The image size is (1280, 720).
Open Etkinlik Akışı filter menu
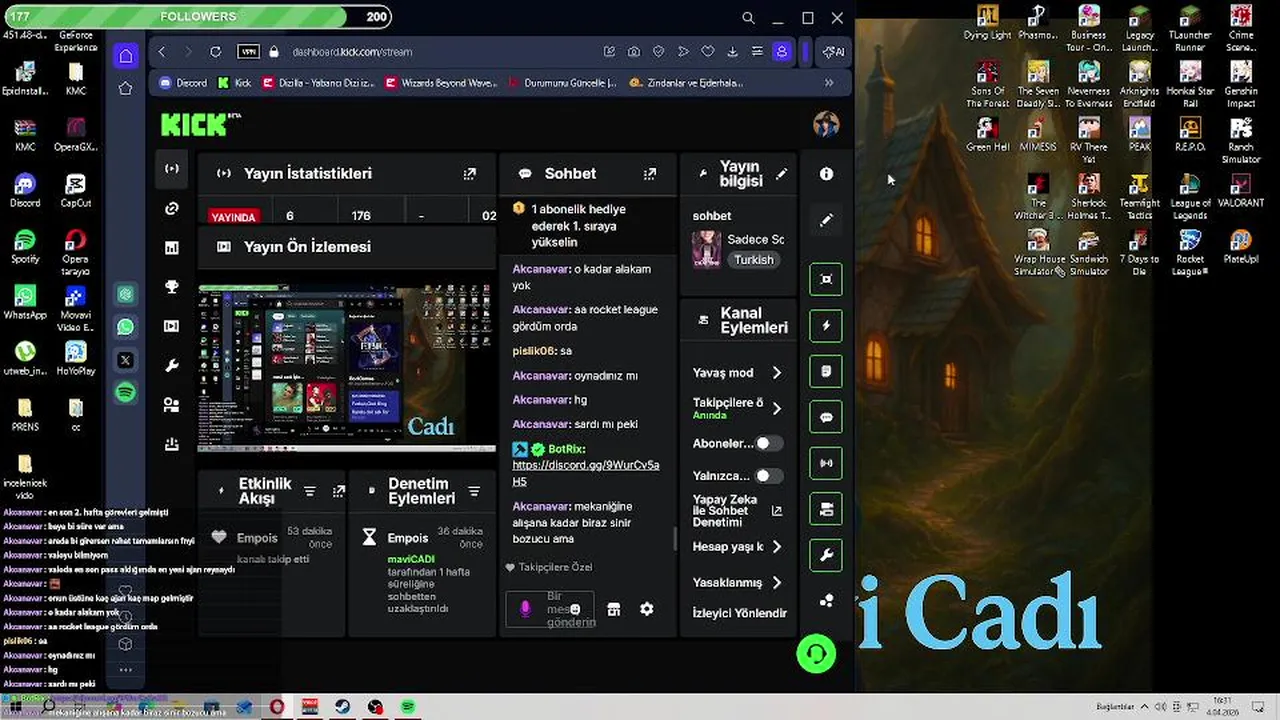[x=310, y=491]
